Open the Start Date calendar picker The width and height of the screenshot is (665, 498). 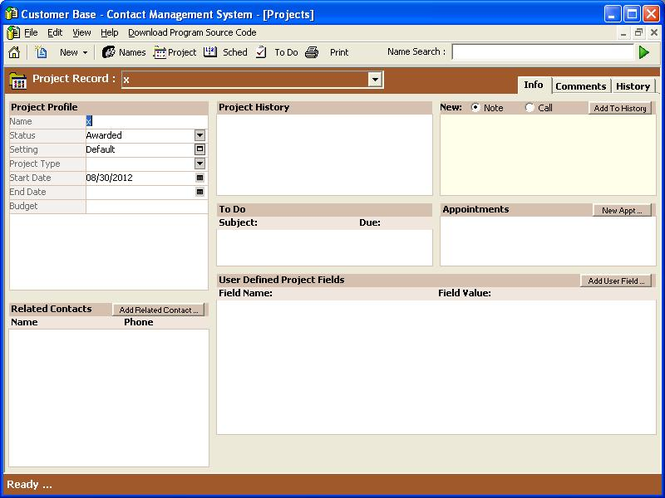point(199,178)
